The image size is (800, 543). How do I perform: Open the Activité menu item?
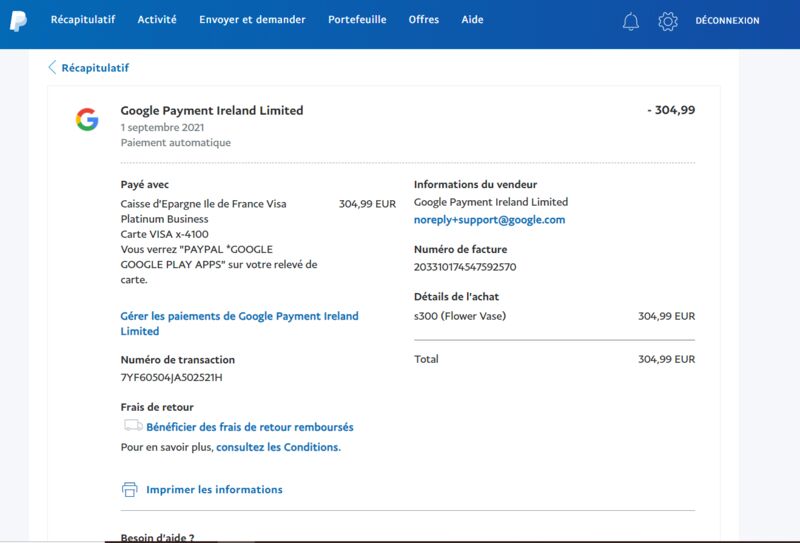point(157,19)
